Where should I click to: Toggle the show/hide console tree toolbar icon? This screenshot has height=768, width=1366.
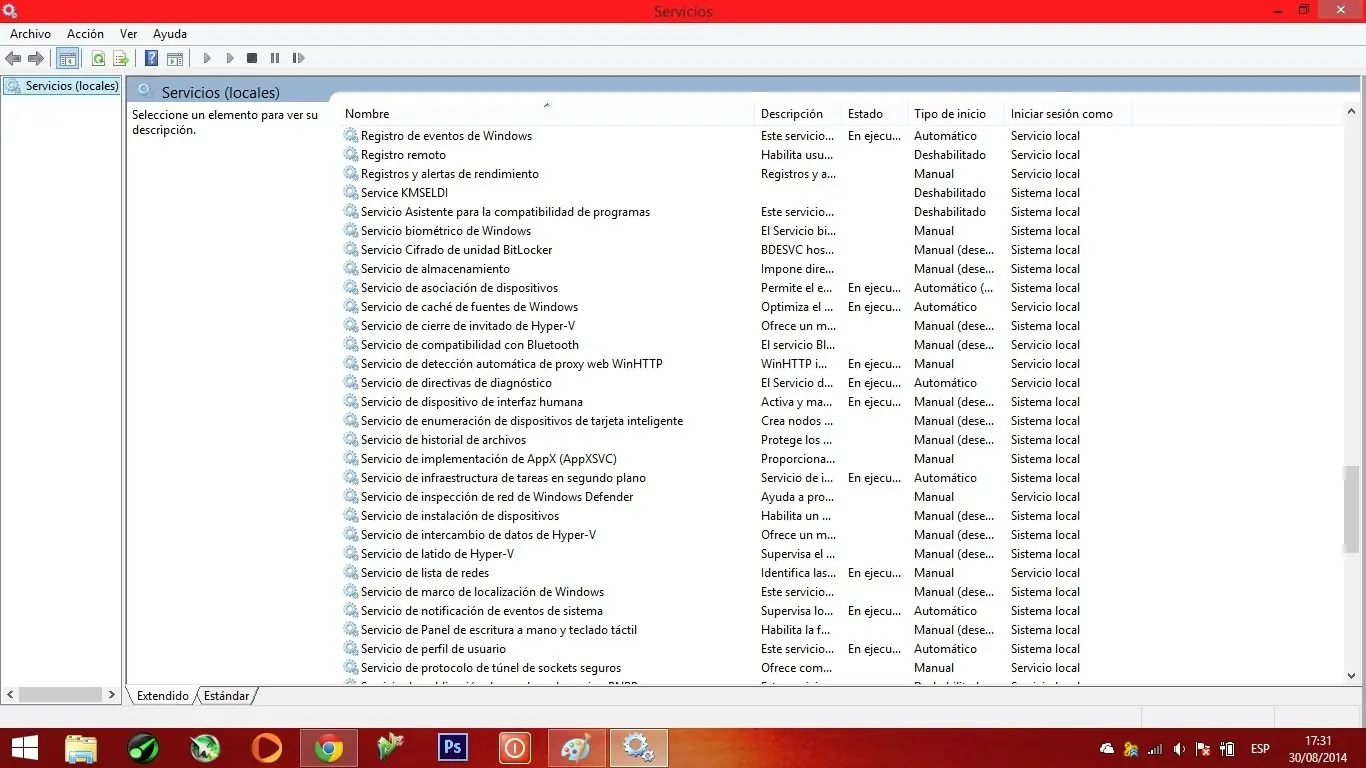pos(68,59)
